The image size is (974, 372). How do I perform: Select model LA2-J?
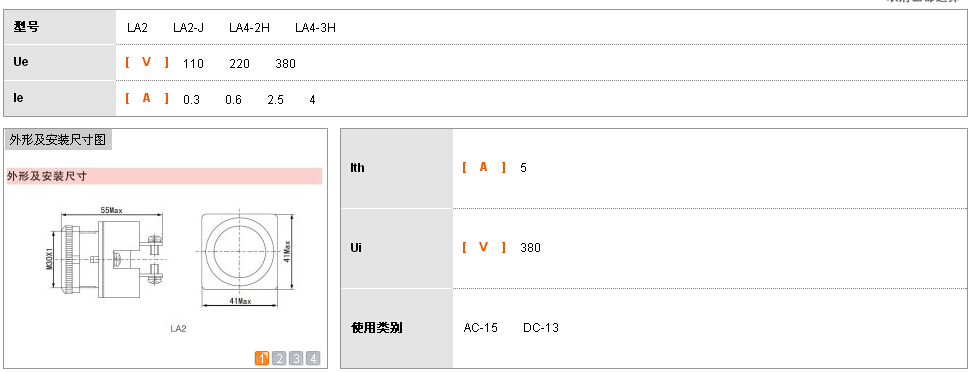pyautogui.click(x=188, y=27)
